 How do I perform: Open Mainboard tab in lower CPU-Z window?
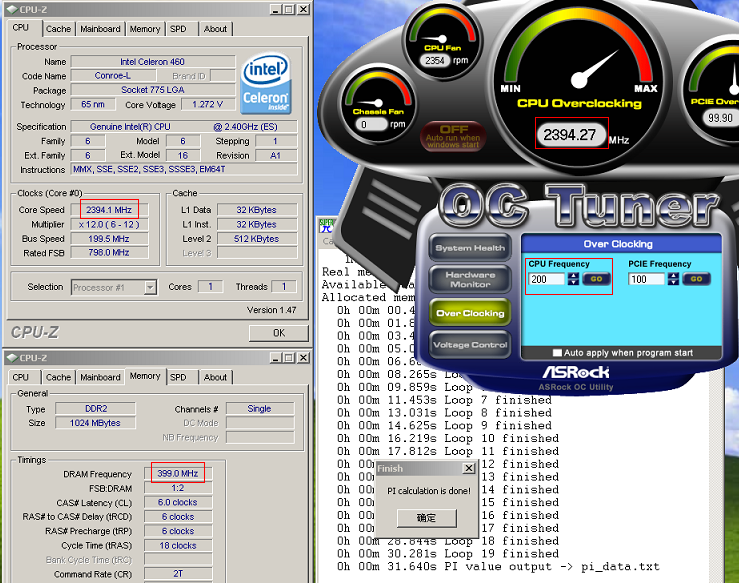(100, 377)
